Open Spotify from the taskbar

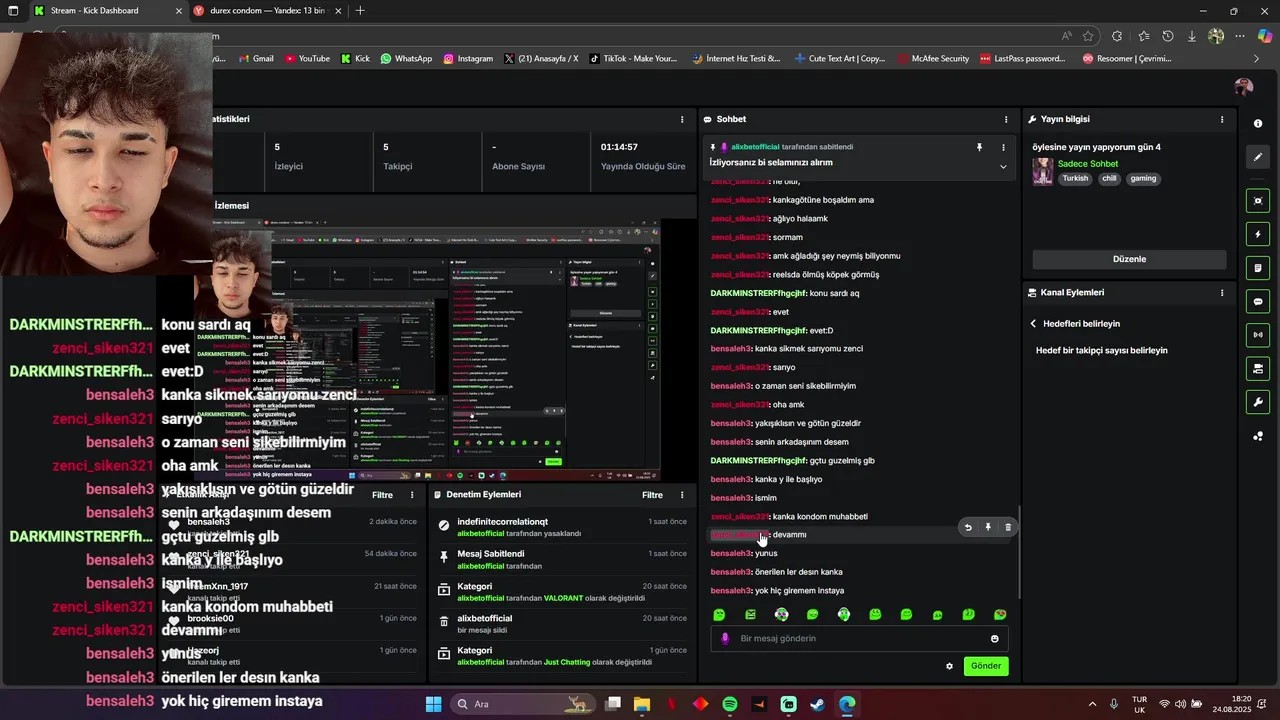point(729,704)
